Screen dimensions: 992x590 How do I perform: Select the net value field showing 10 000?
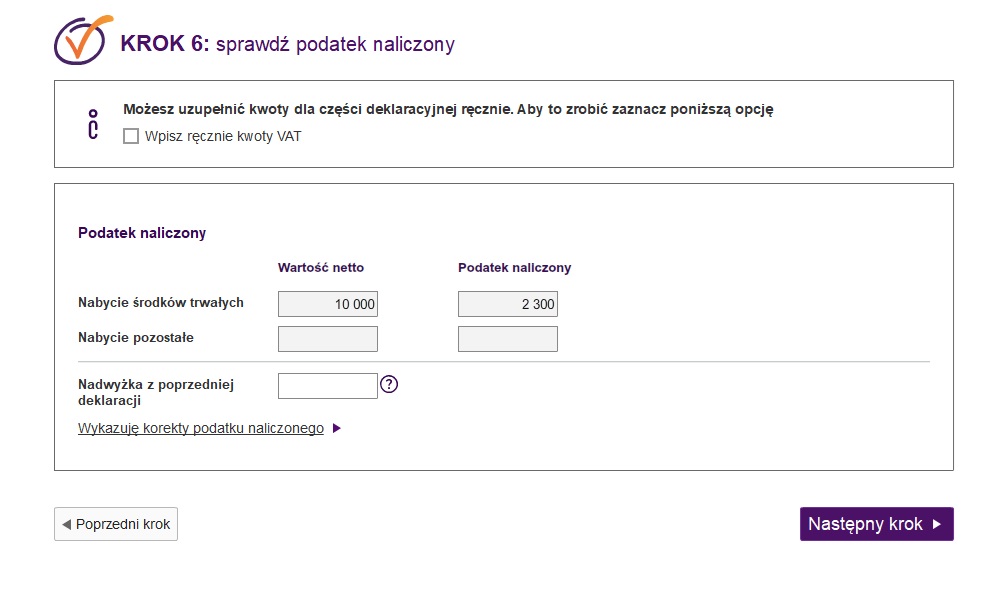pyautogui.click(x=328, y=304)
